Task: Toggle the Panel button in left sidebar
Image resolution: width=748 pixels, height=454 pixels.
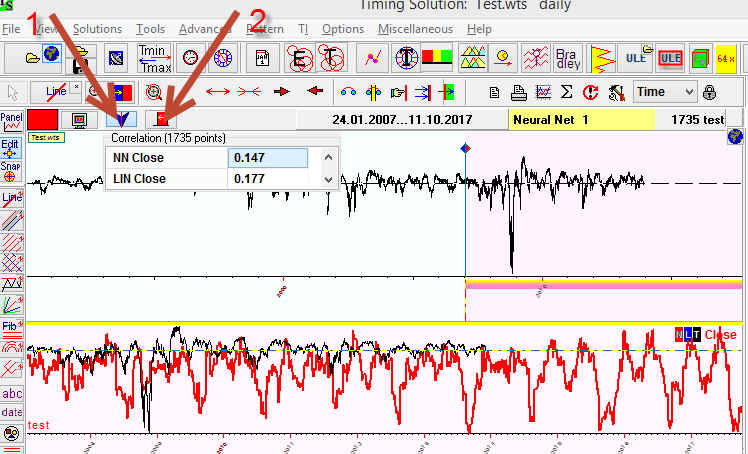Action: tap(12, 121)
